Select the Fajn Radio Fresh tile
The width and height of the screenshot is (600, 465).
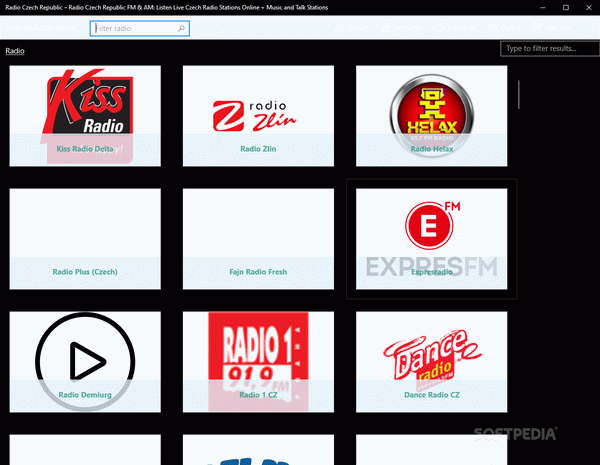click(258, 239)
